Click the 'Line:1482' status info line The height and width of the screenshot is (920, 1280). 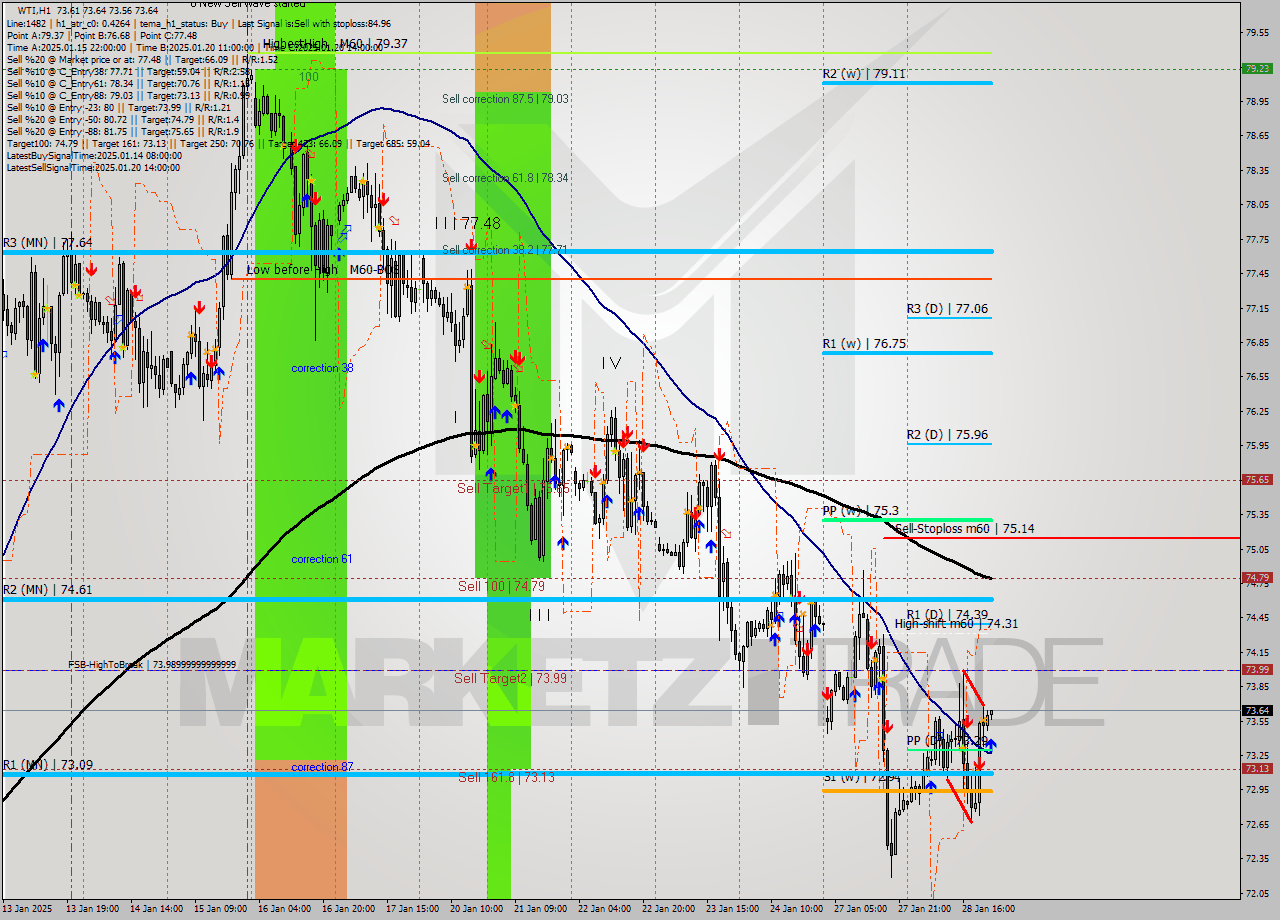pos(198,23)
